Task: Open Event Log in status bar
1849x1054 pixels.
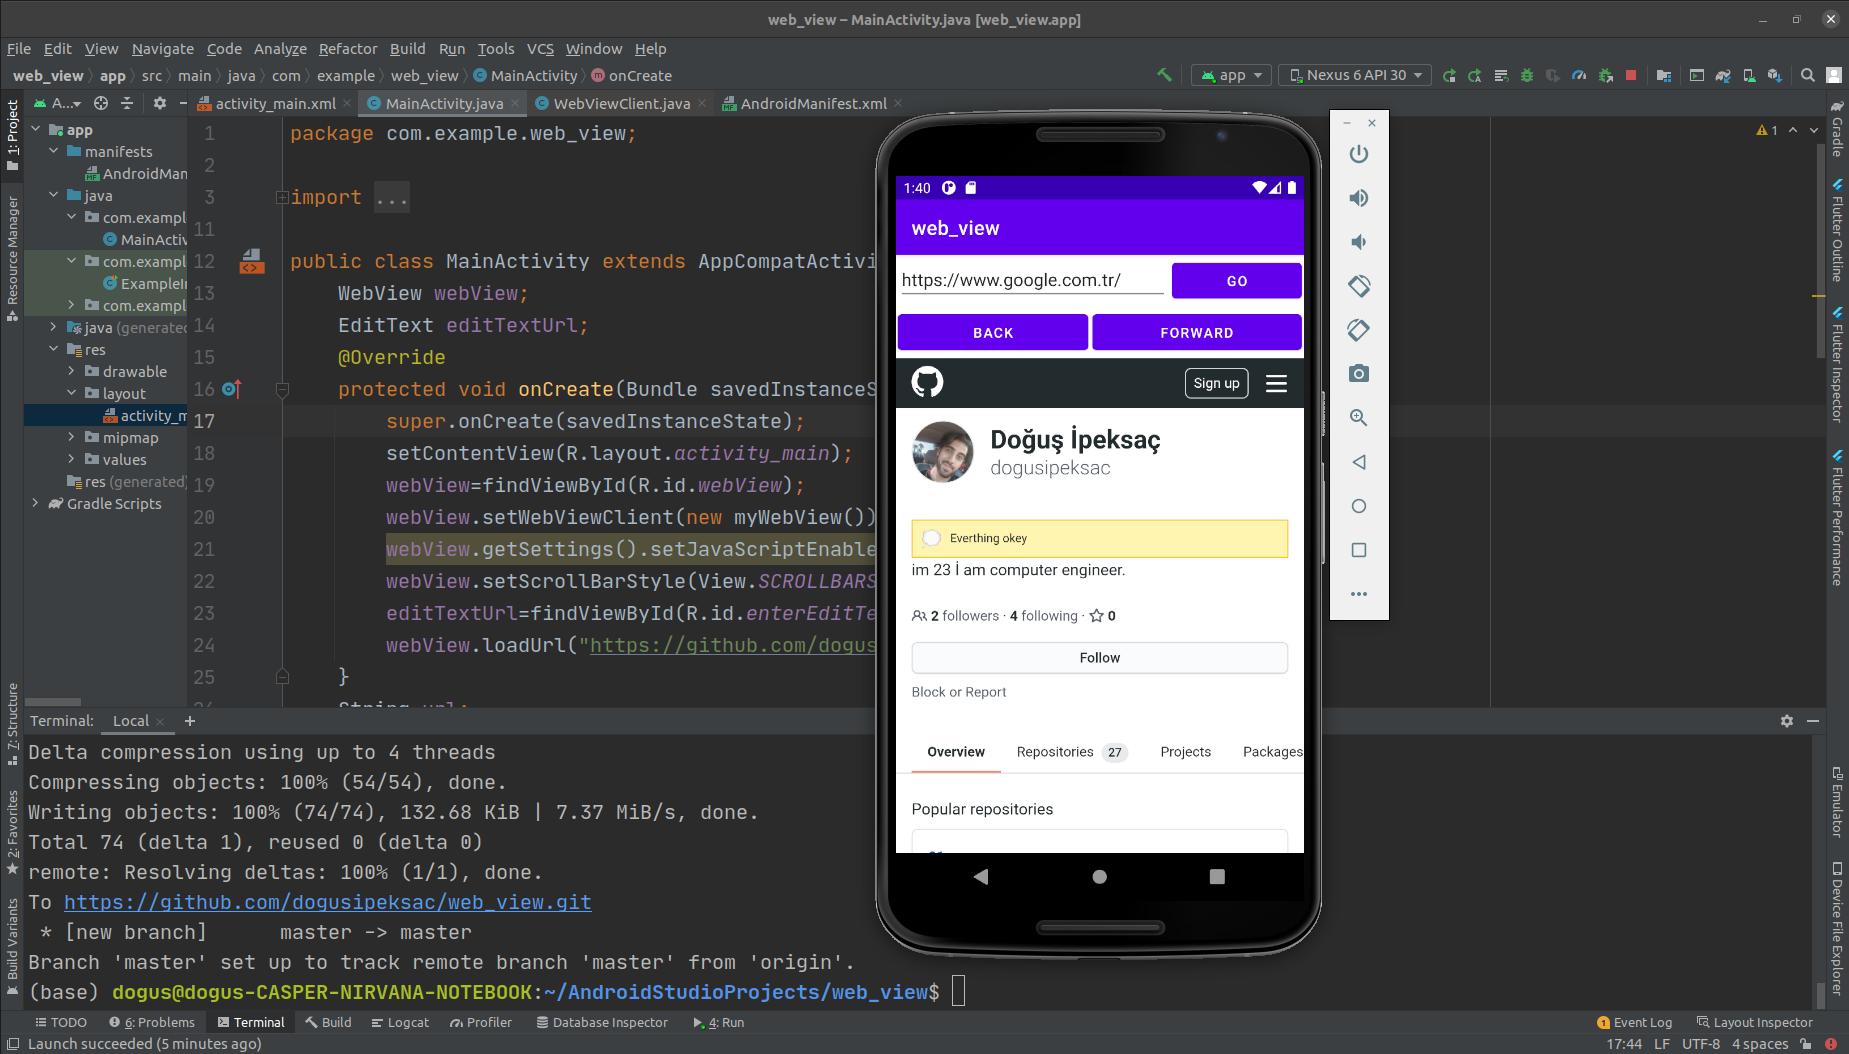Action: pos(1634,1022)
